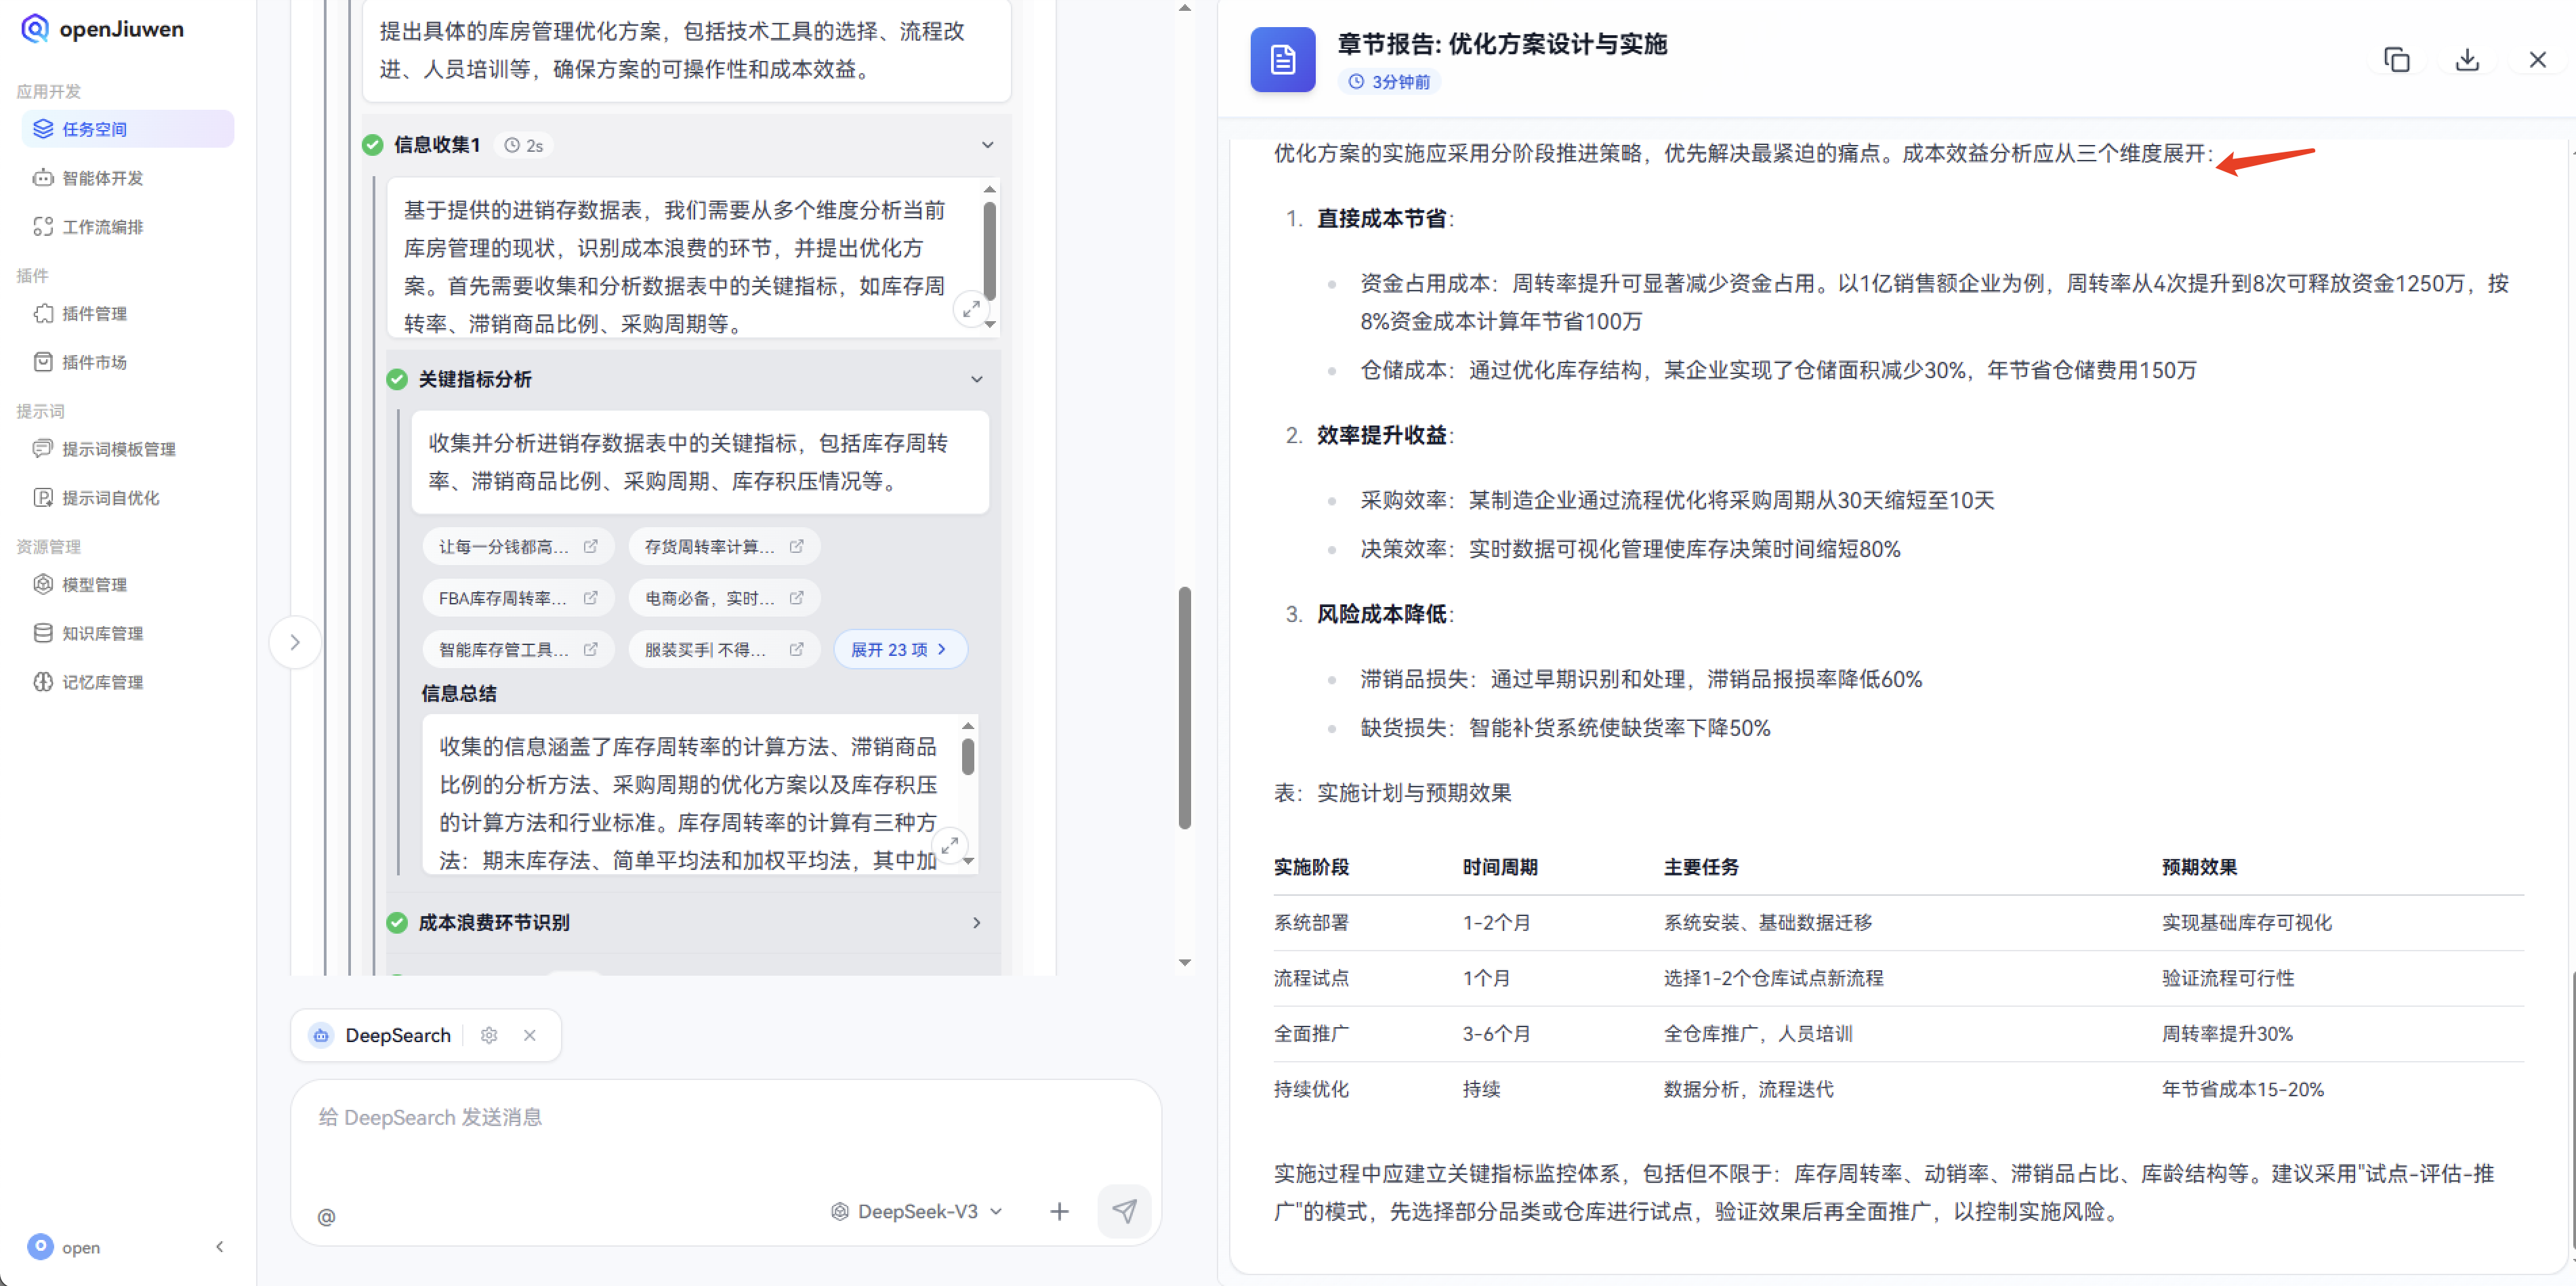Open 模型管理 model management

tap(94, 584)
